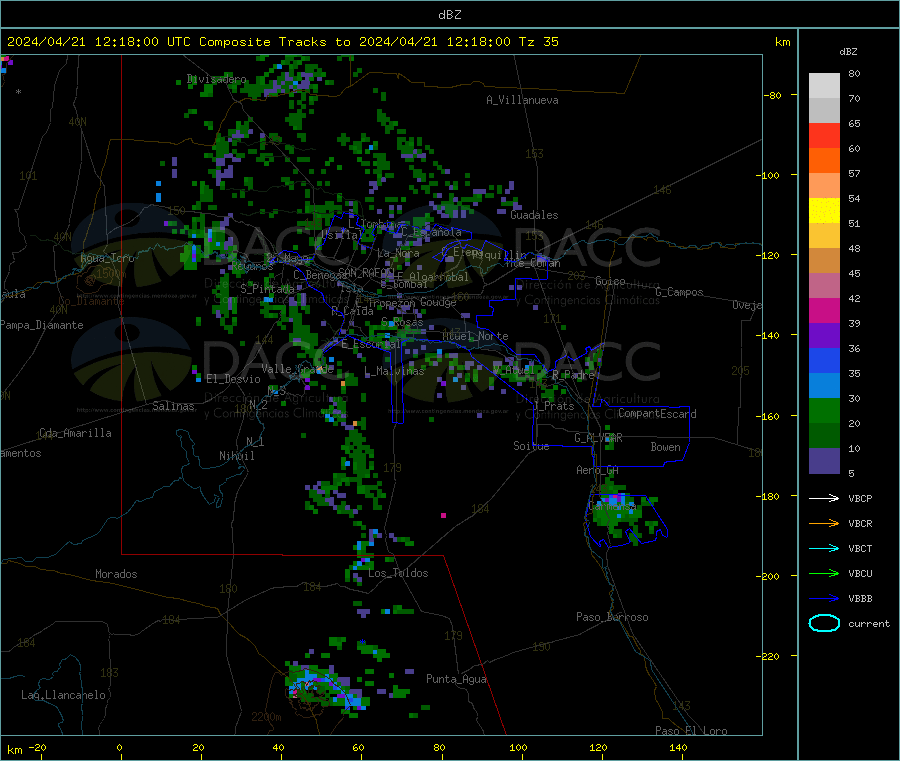This screenshot has width=900, height=761.
Task: Click the Paso_El_Loro map label
Action: point(691,731)
